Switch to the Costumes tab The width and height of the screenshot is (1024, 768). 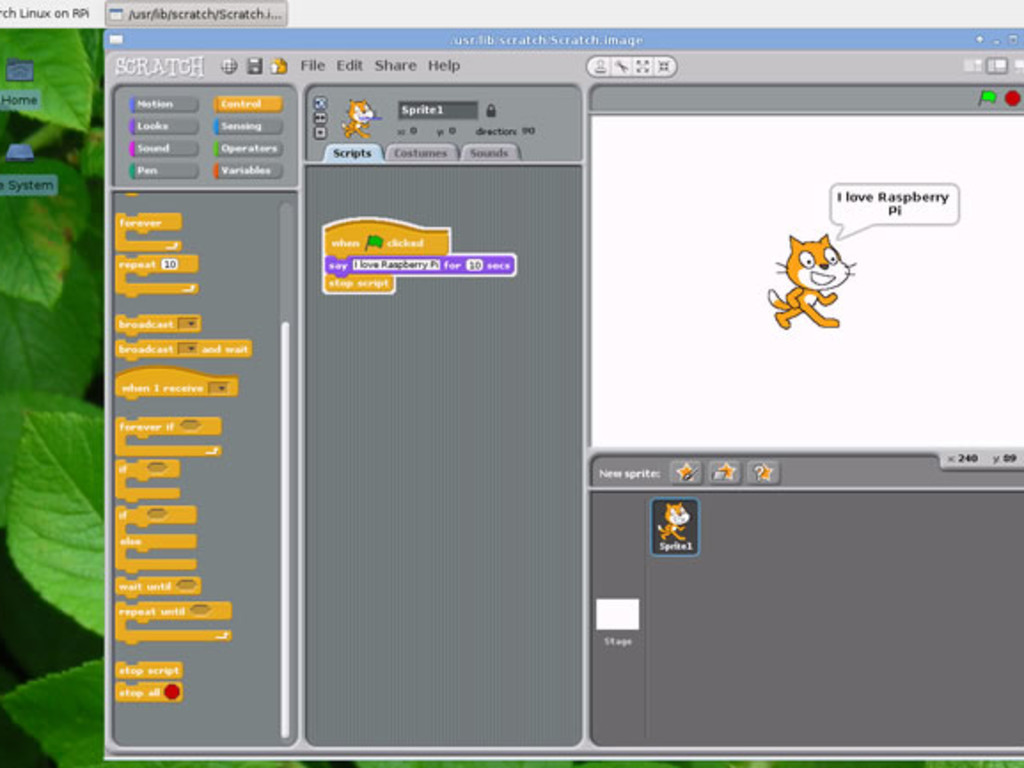point(420,153)
